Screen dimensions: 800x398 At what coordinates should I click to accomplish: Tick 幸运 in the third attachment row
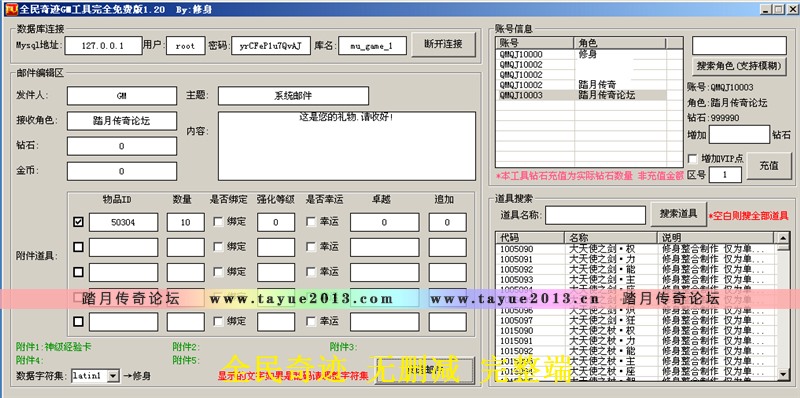[x=311, y=272]
